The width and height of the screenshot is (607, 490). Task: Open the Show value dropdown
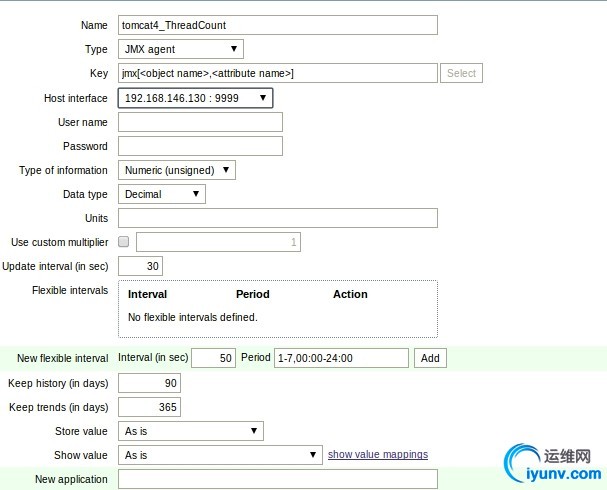pos(220,455)
